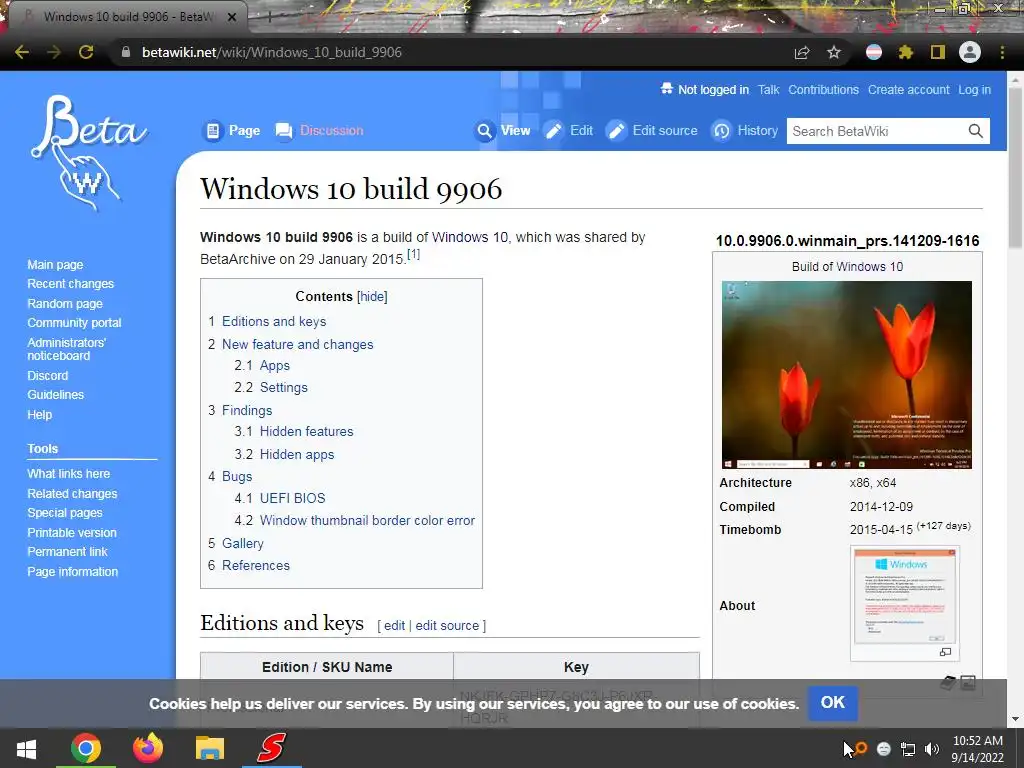Viewport: 1024px width, 768px height.
Task: Bookmark this page with the star icon
Action: pyautogui.click(x=834, y=52)
